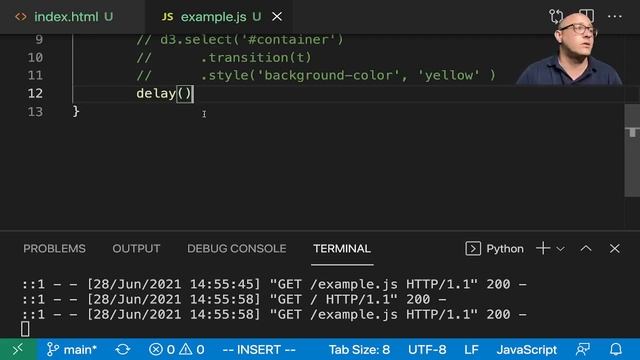Image resolution: width=640 pixels, height=360 pixels.
Task: Expand the terminal launch profile dropdown chevron
Action: [560, 249]
